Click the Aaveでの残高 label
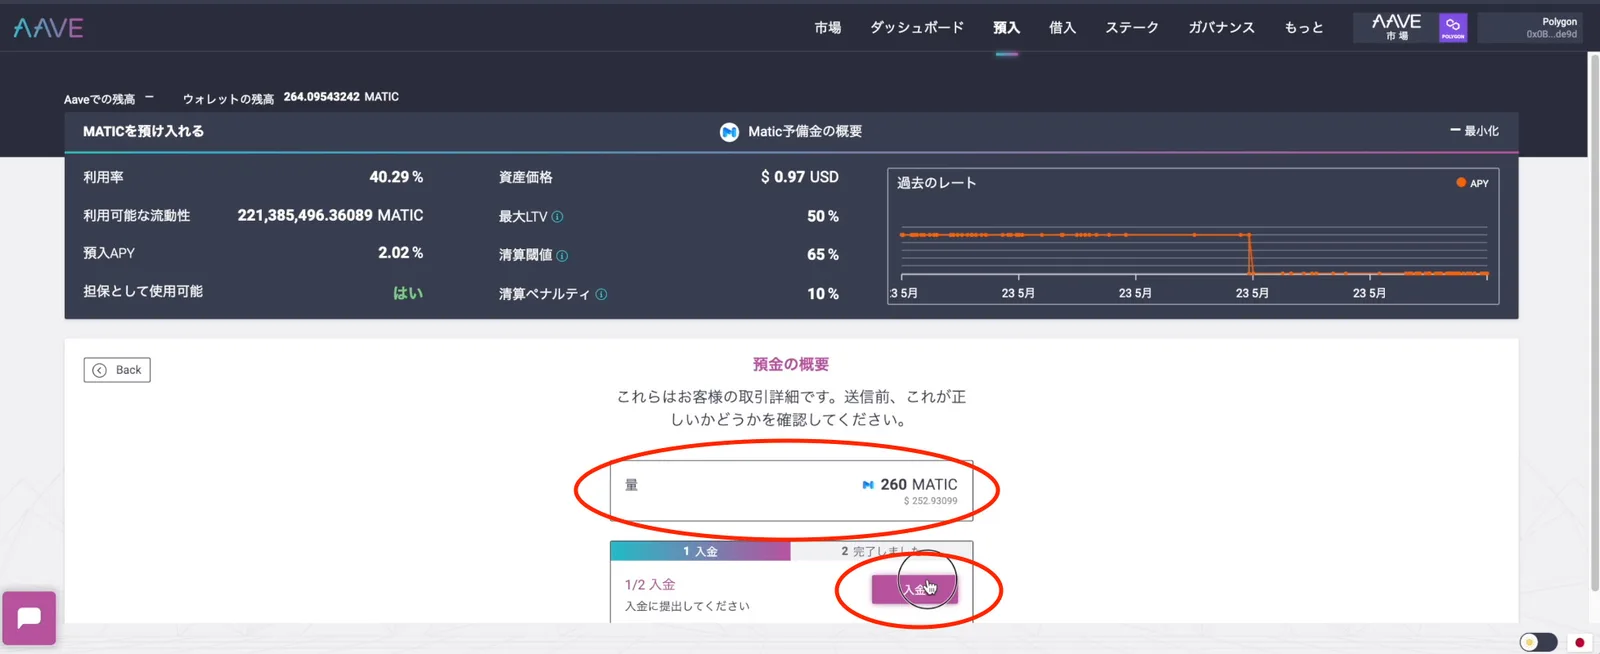This screenshot has height=654, width=1600. point(99,99)
